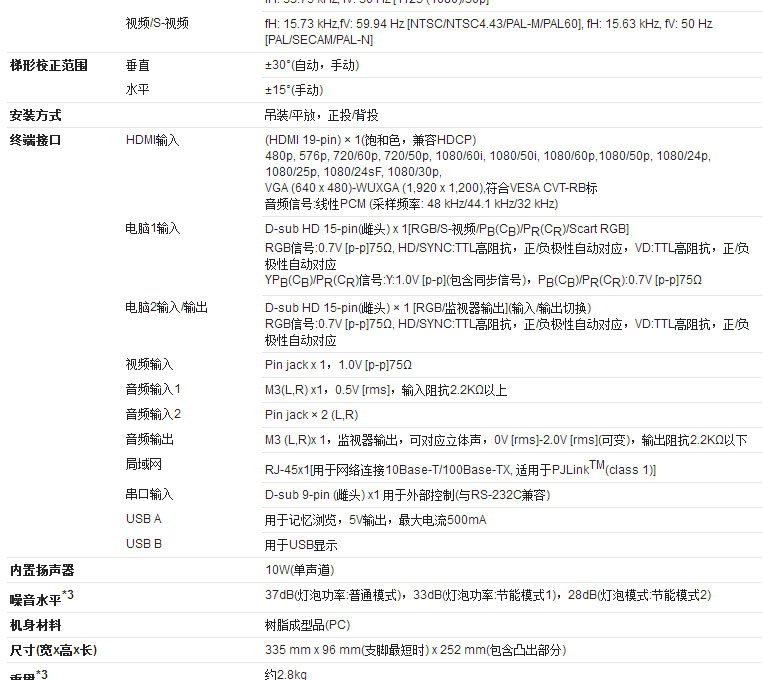Image resolution: width=763 pixels, height=680 pixels.
Task: Click the fH: 15.73 kHz NTSC frequency line
Action: point(489,32)
